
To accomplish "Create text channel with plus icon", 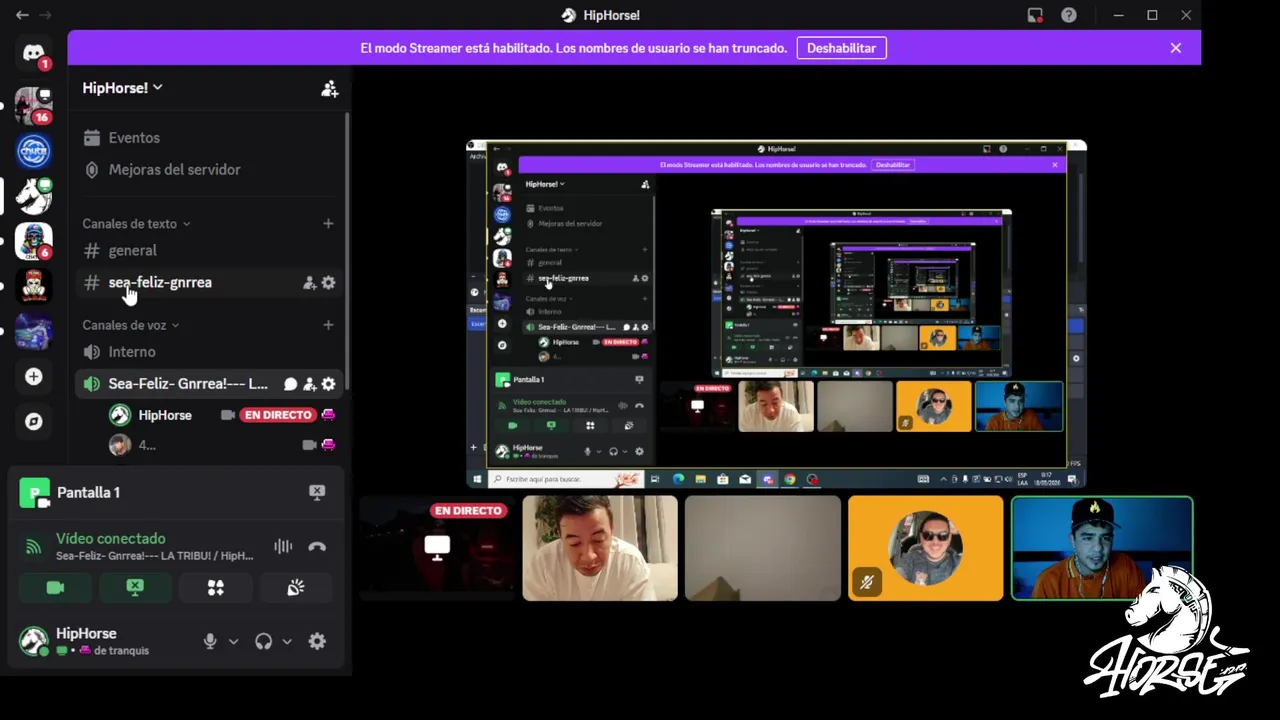I will 328,223.
